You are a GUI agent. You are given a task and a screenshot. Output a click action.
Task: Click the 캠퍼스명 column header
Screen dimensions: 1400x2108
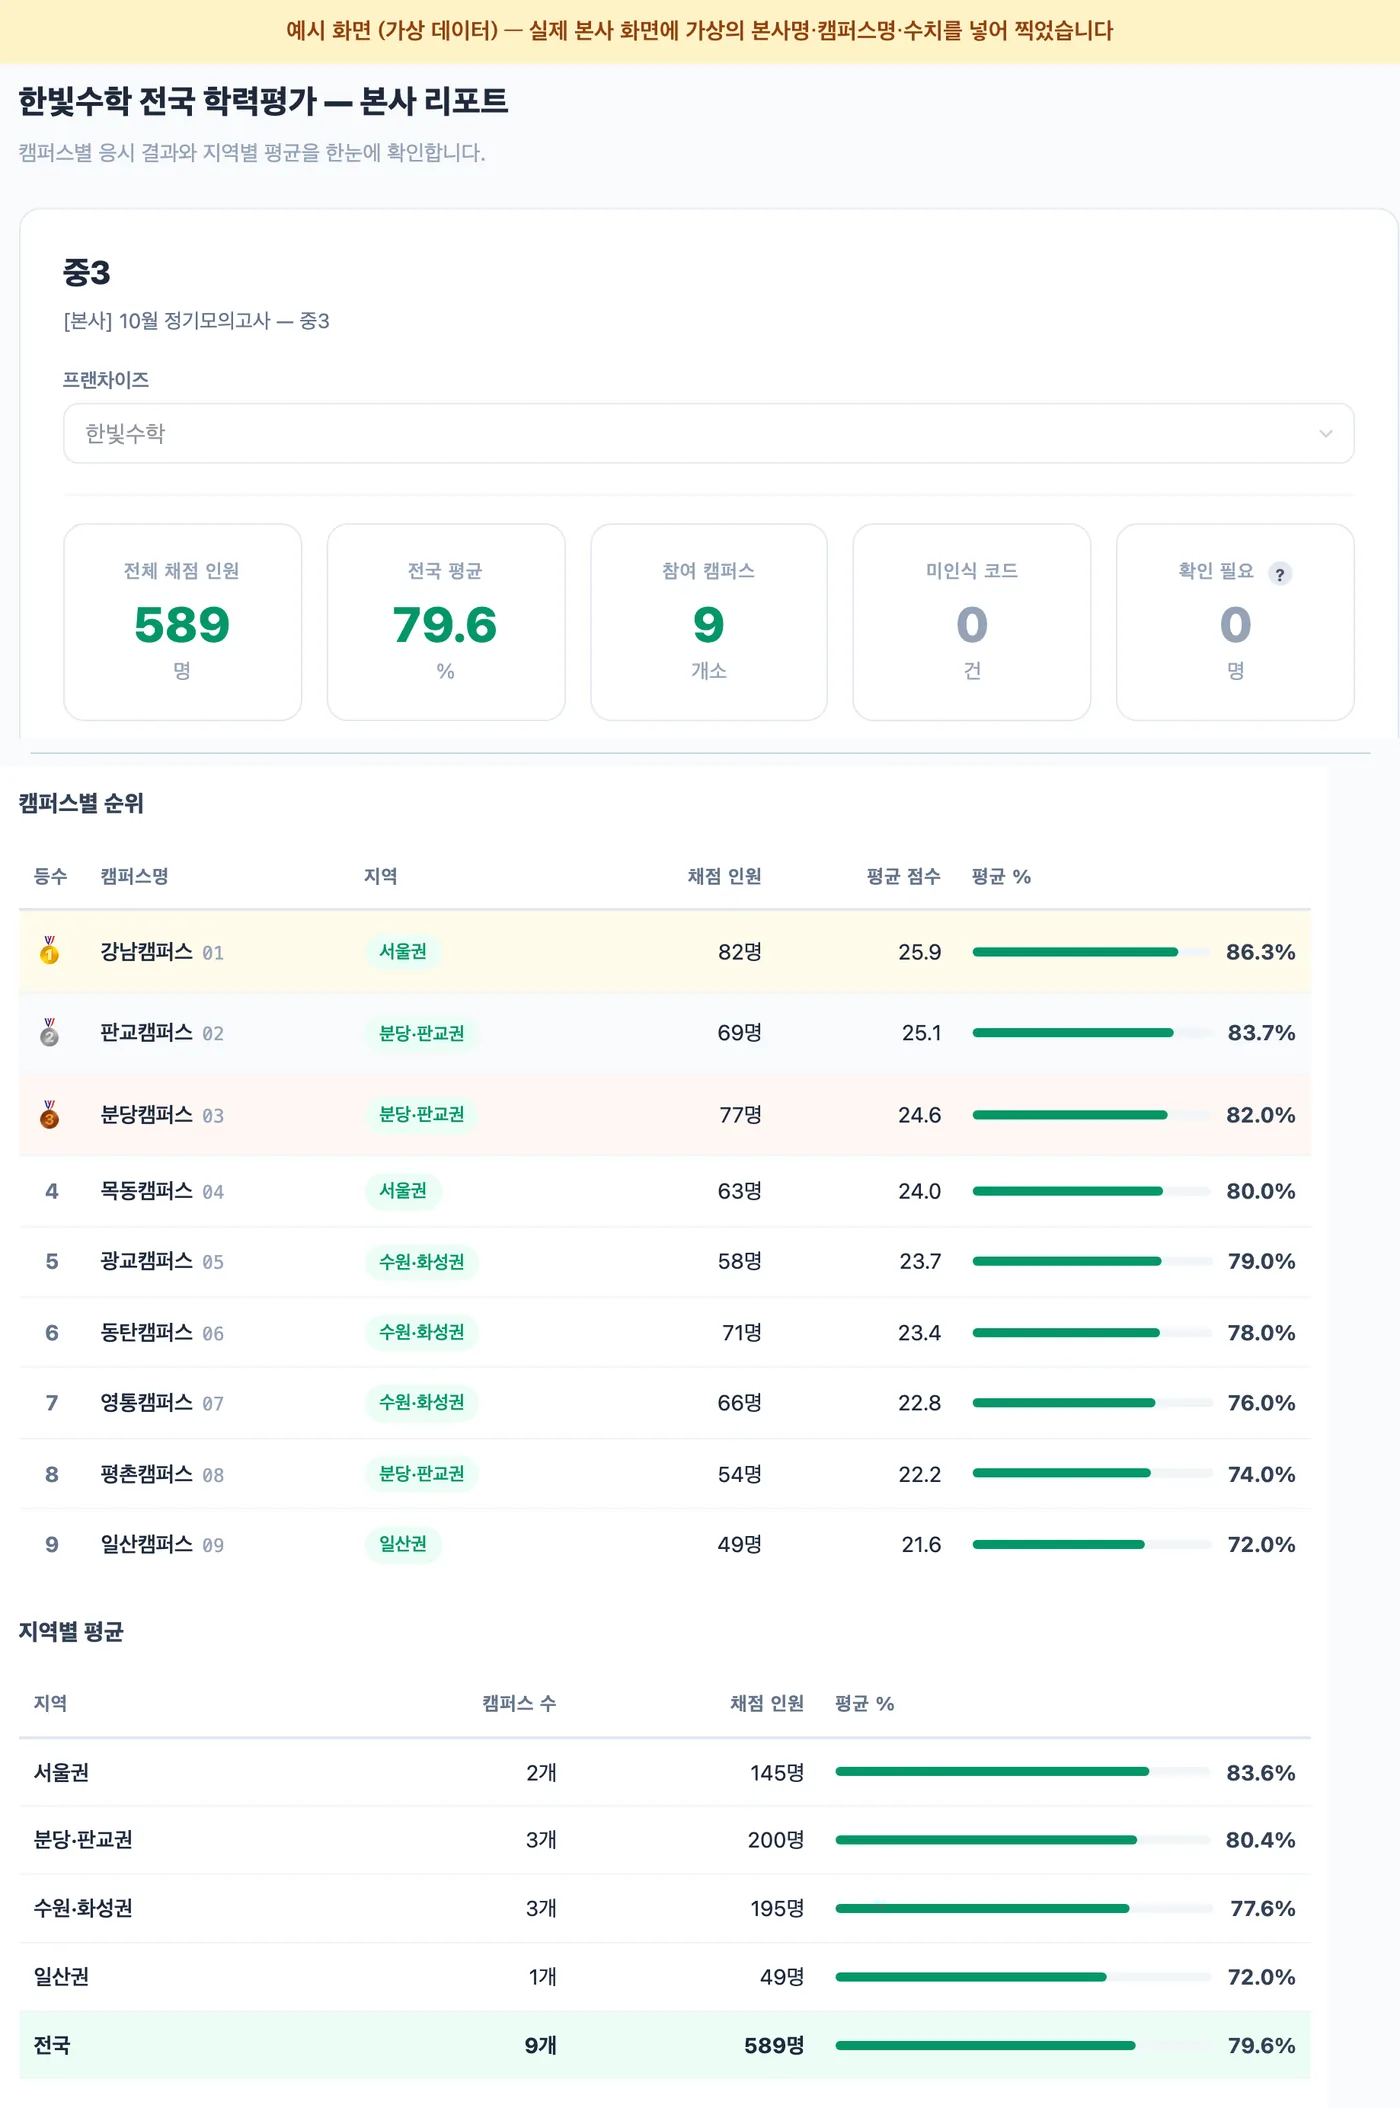(134, 876)
